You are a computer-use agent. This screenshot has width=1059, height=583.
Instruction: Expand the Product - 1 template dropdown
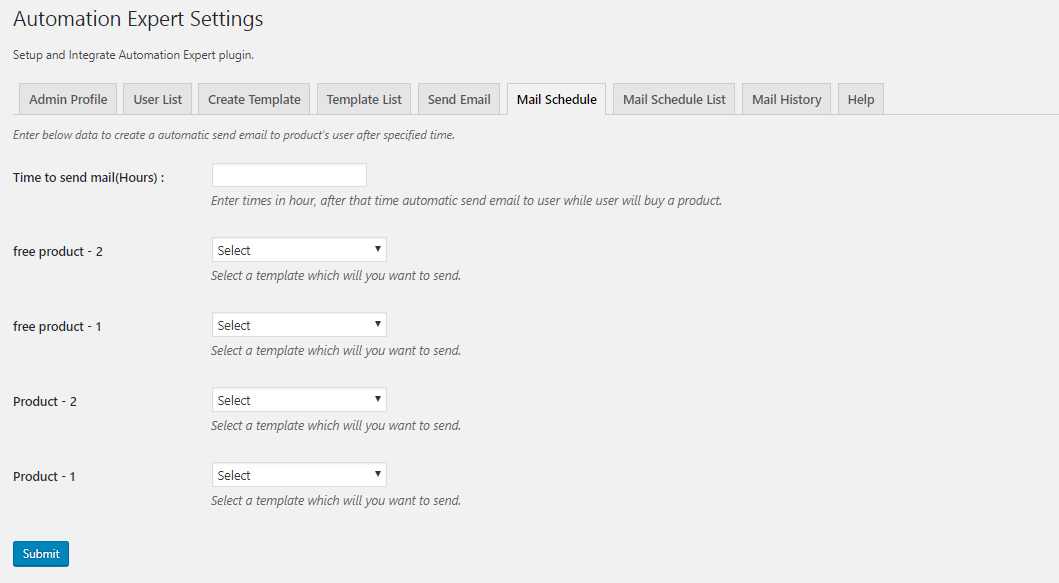point(299,475)
